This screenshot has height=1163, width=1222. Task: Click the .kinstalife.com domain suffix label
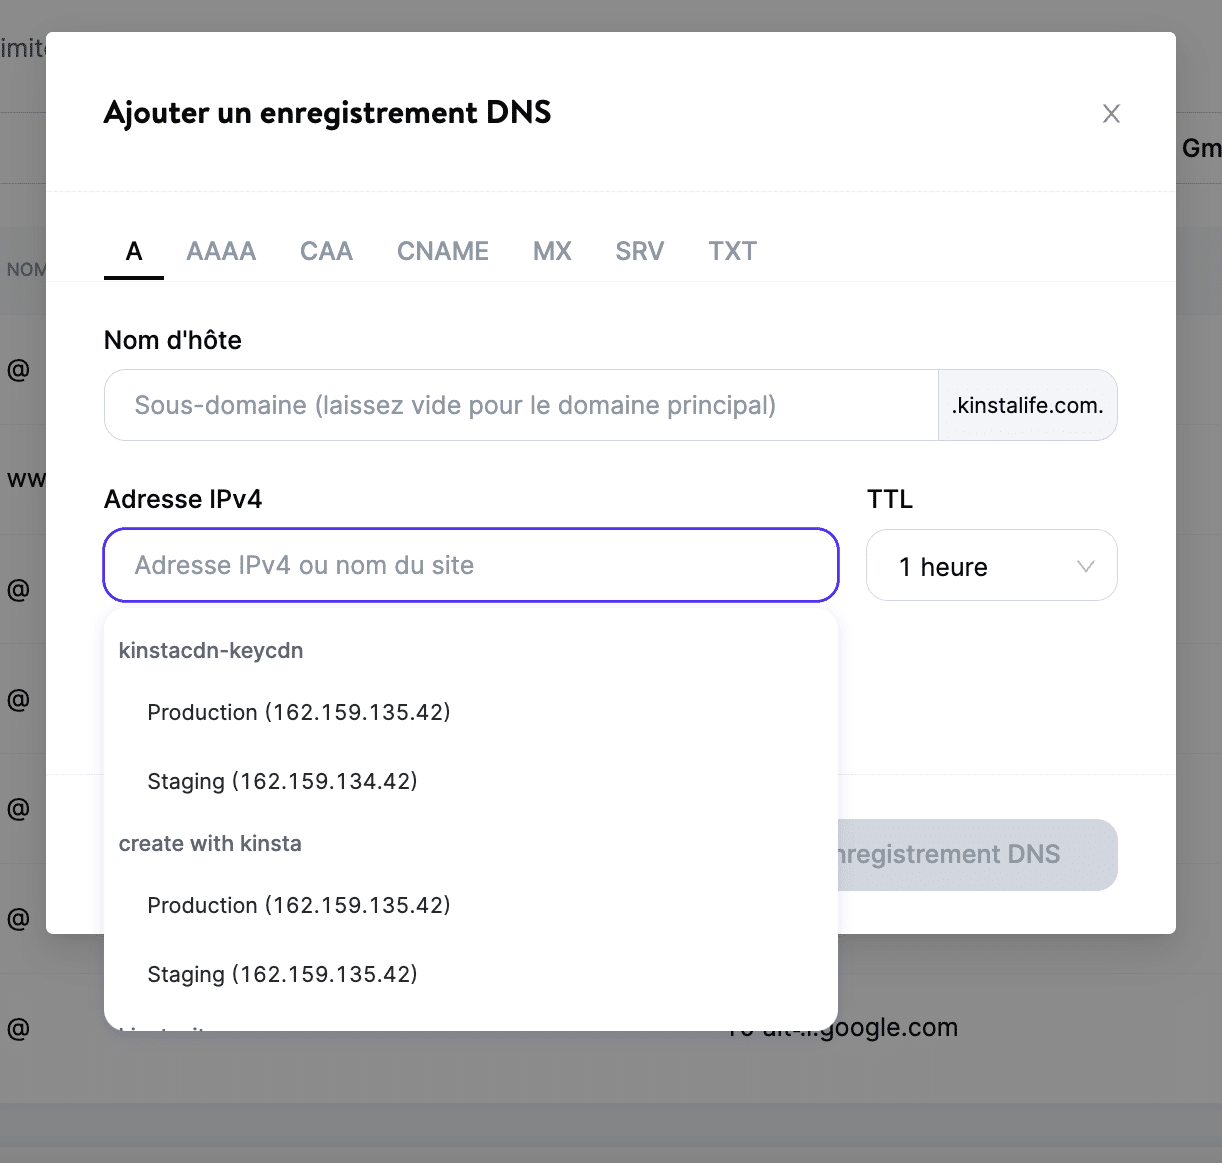tap(1027, 405)
